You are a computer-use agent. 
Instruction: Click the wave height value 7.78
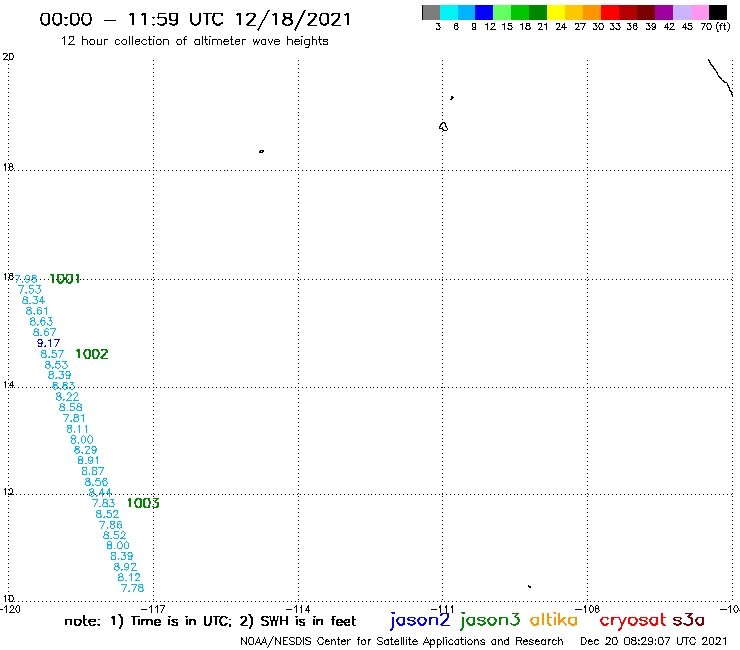(133, 588)
